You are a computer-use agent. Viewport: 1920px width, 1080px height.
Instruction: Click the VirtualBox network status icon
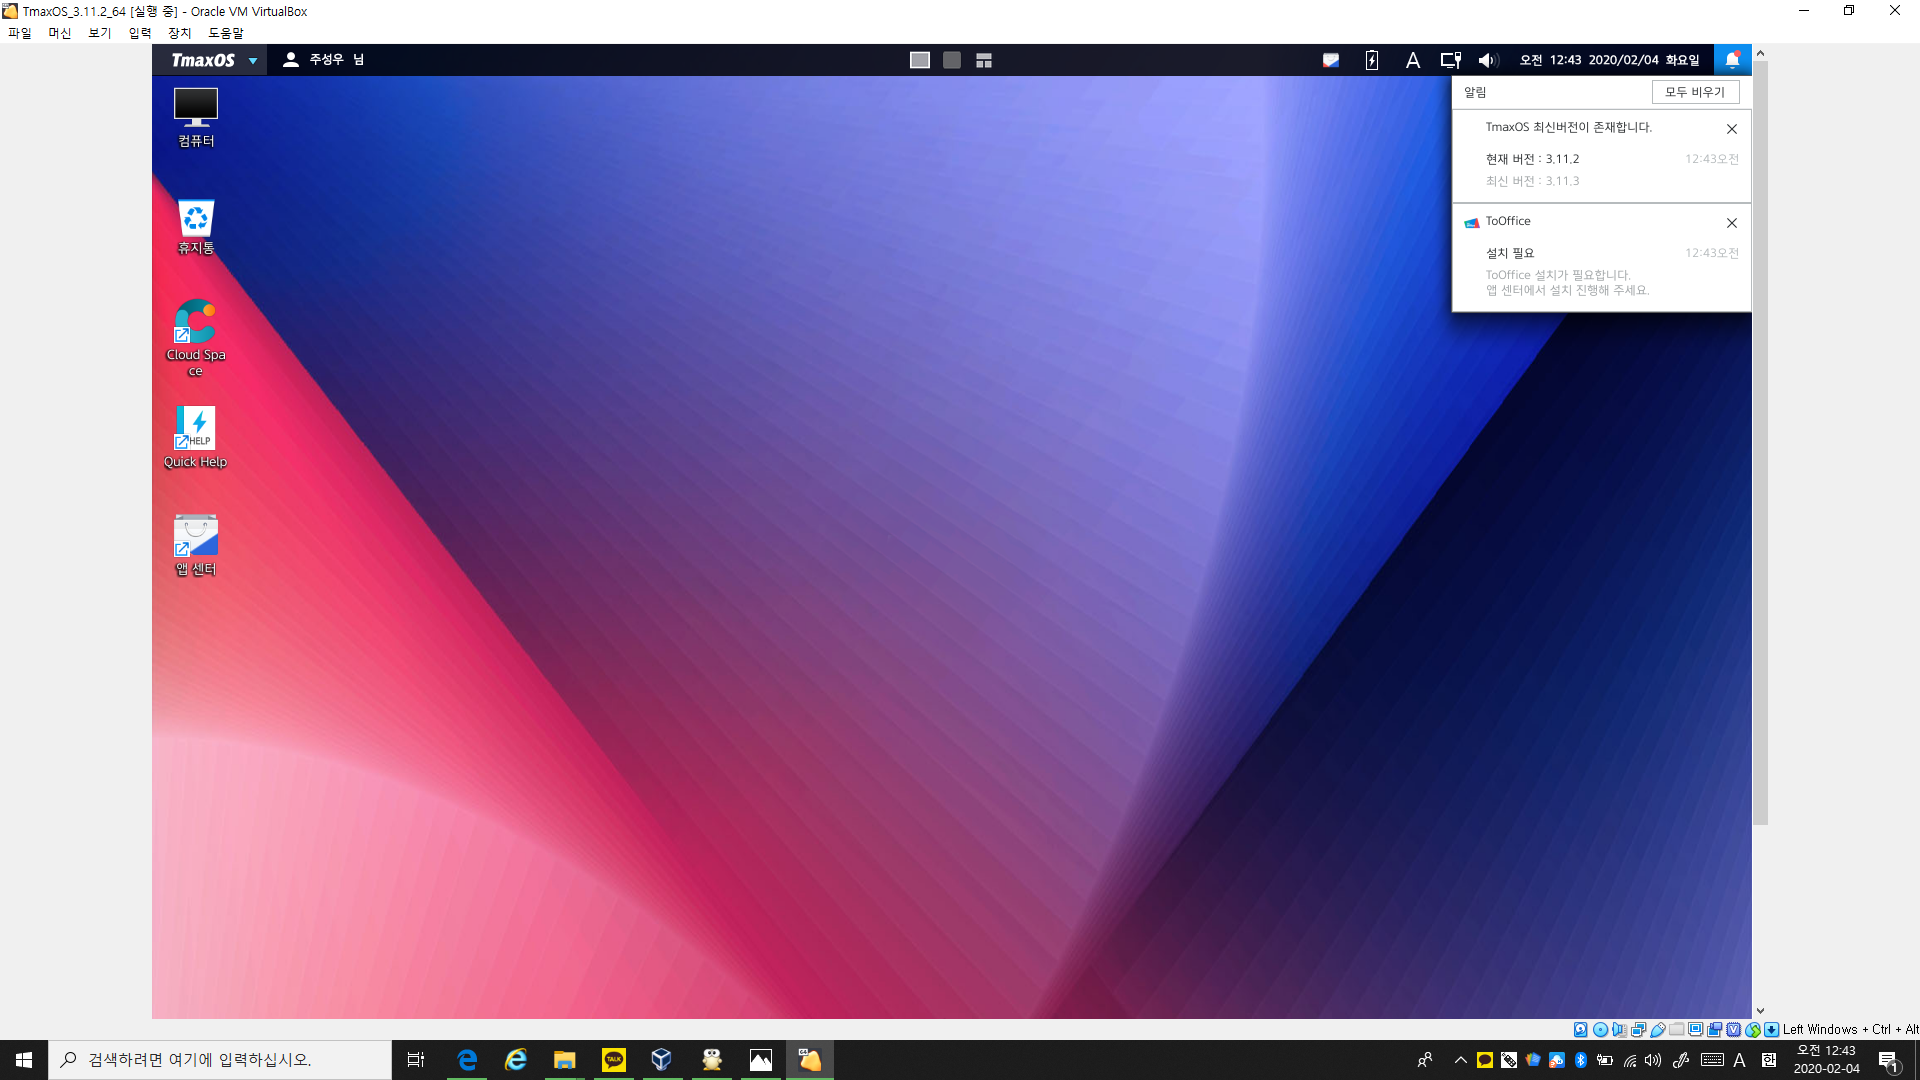click(x=1639, y=1029)
